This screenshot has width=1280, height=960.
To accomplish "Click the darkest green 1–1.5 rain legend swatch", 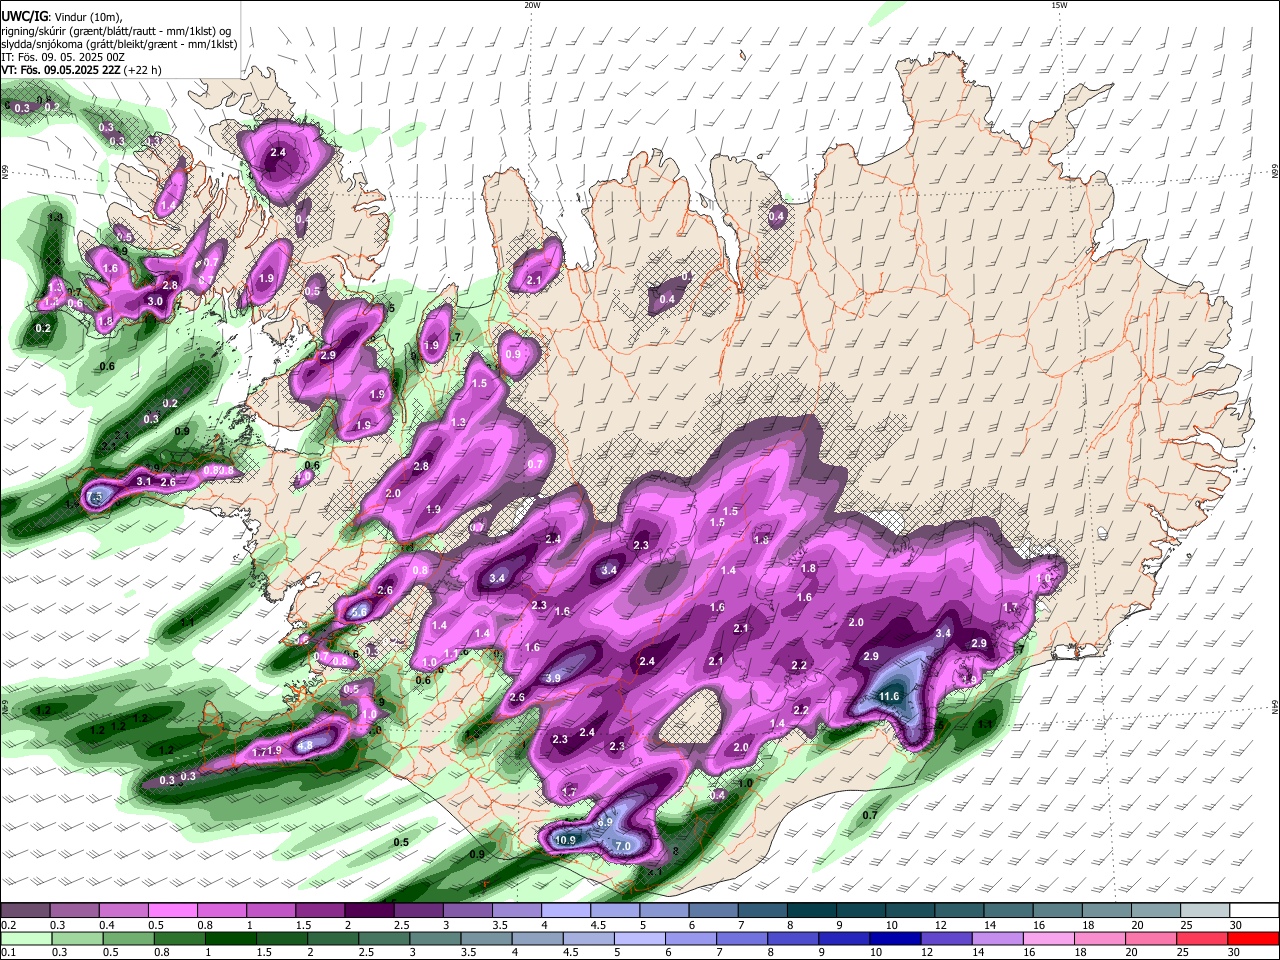I will point(229,938).
